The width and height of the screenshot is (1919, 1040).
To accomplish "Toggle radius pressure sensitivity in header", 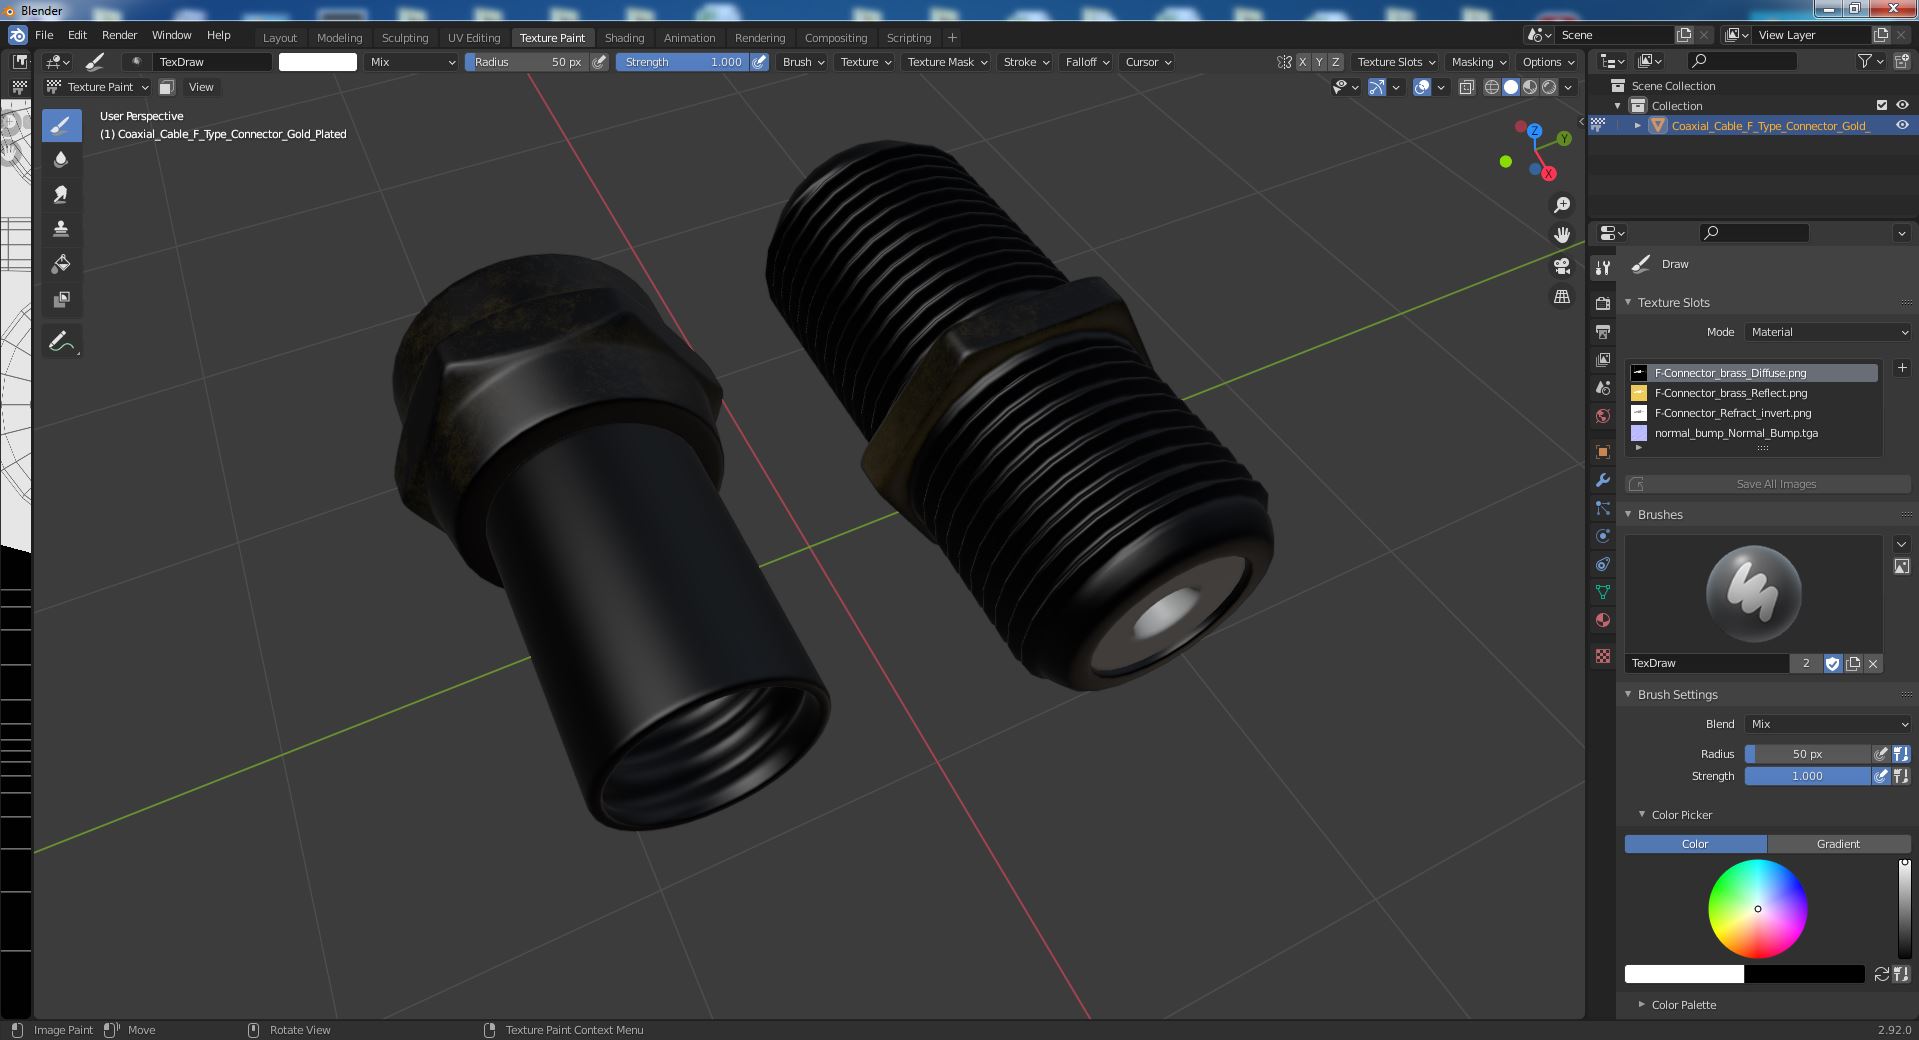I will click(x=599, y=62).
